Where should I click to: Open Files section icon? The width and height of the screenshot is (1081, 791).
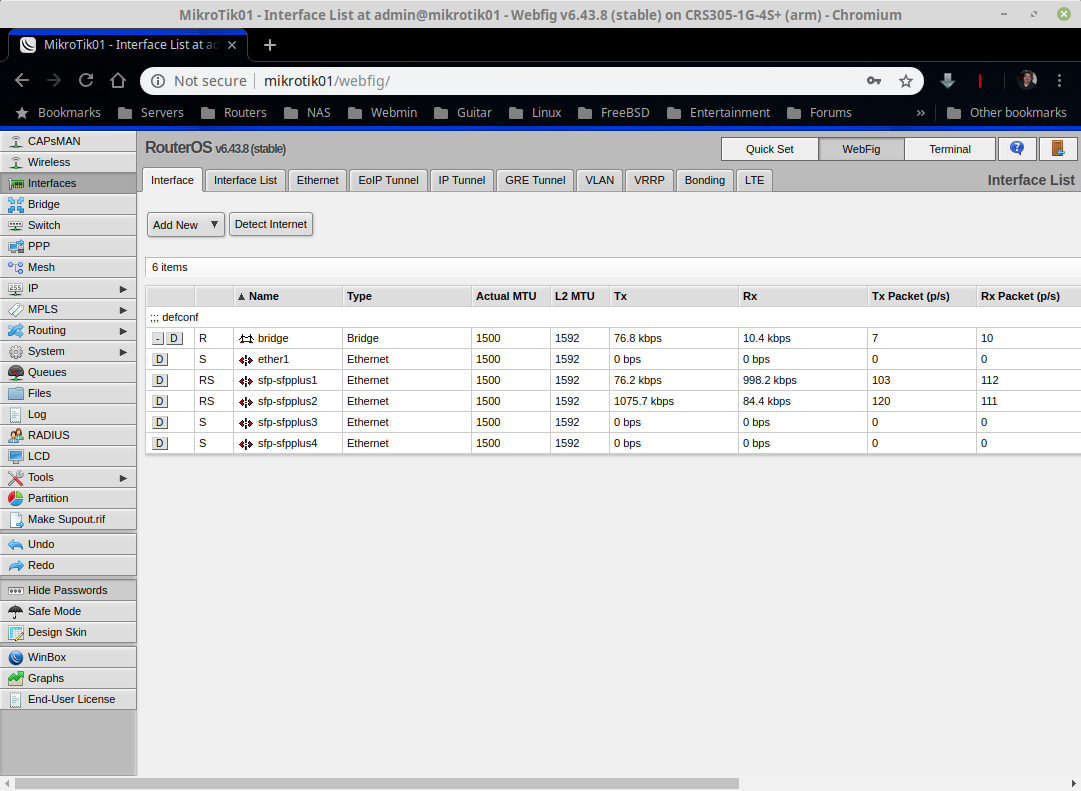pyautogui.click(x=15, y=394)
